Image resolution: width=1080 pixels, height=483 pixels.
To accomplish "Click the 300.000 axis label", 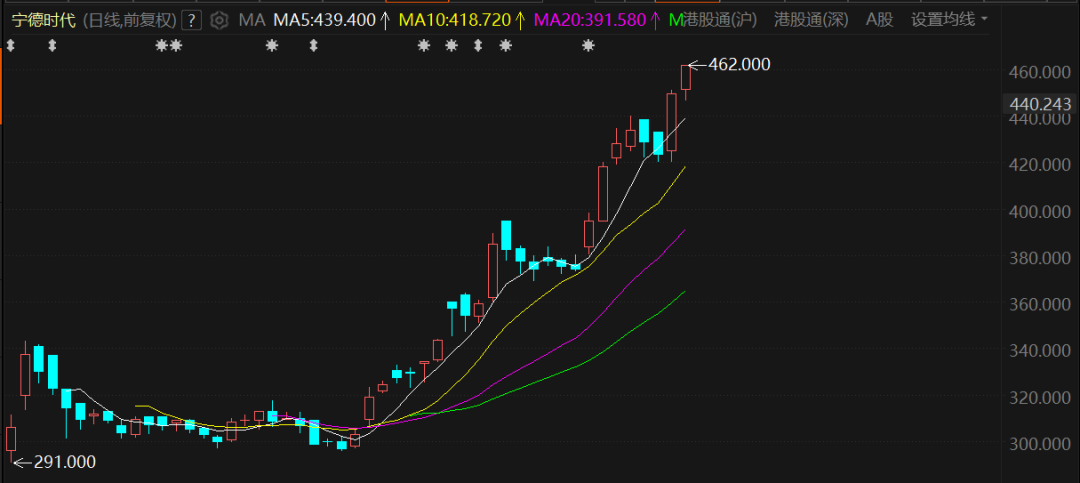I will [1039, 444].
